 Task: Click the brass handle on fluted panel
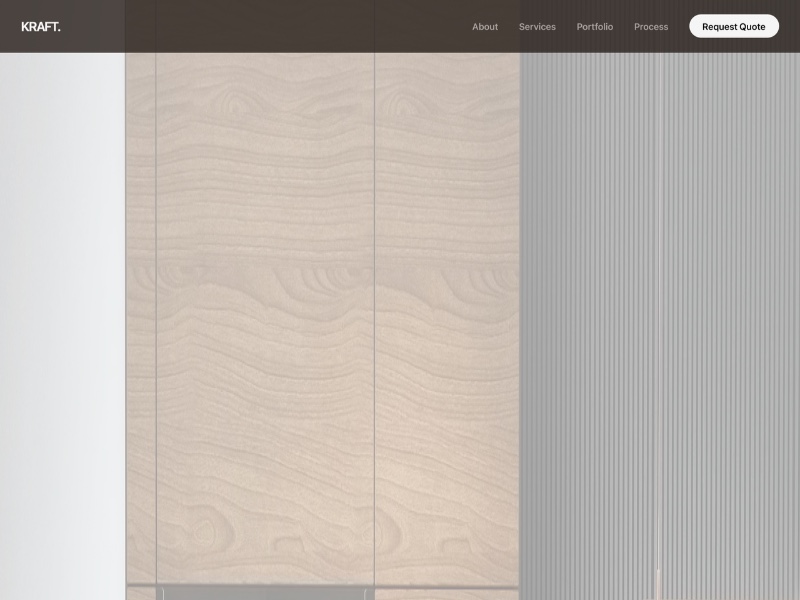[658, 583]
